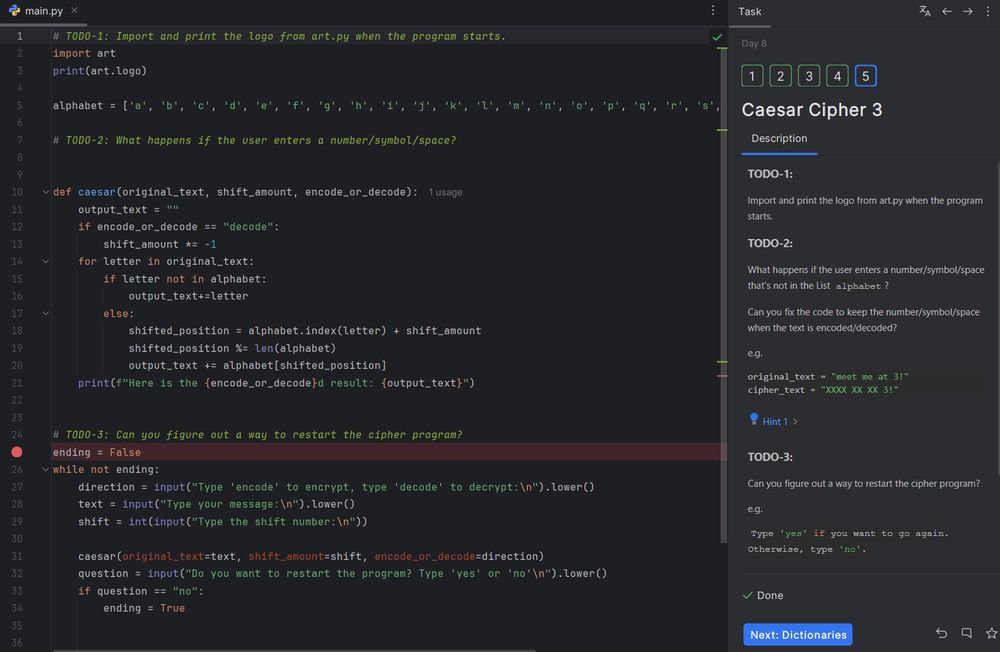Collapse the while loop fold on line 26
This screenshot has width=1000, height=652.
tap(45, 470)
